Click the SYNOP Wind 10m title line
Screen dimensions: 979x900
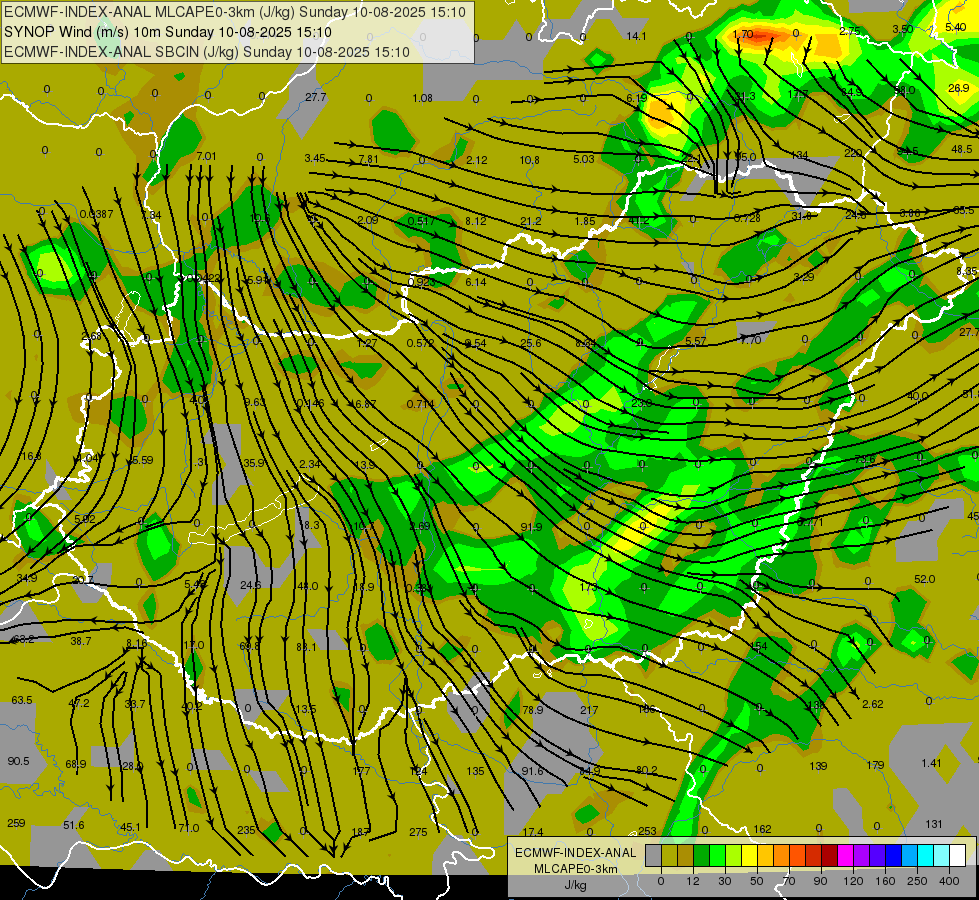coord(167,32)
